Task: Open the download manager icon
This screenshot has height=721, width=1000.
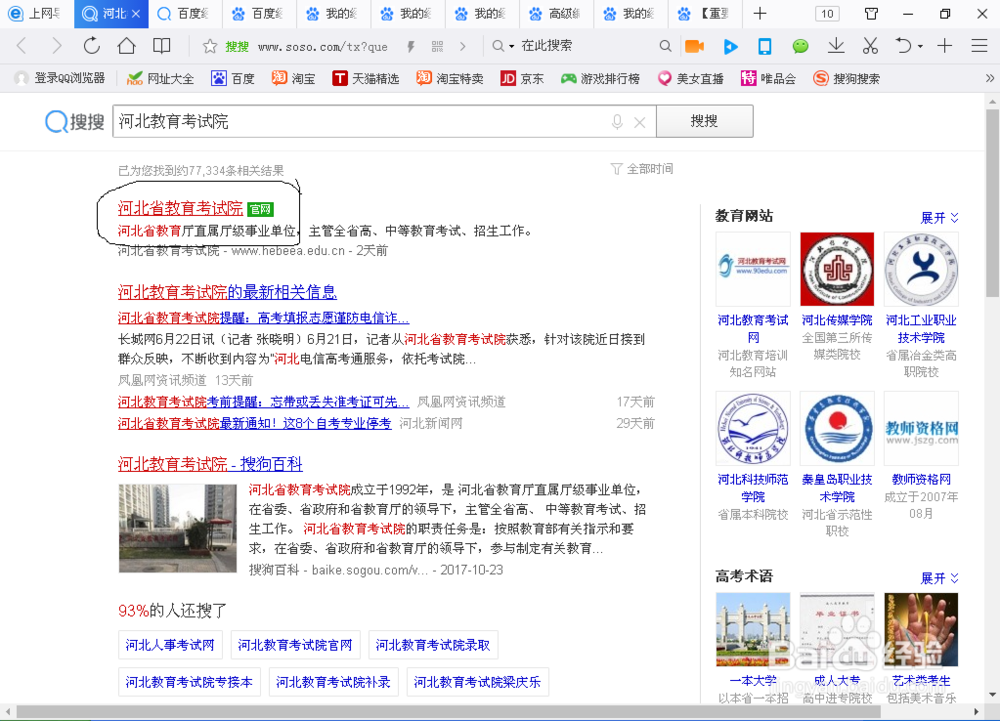Action: click(x=834, y=46)
